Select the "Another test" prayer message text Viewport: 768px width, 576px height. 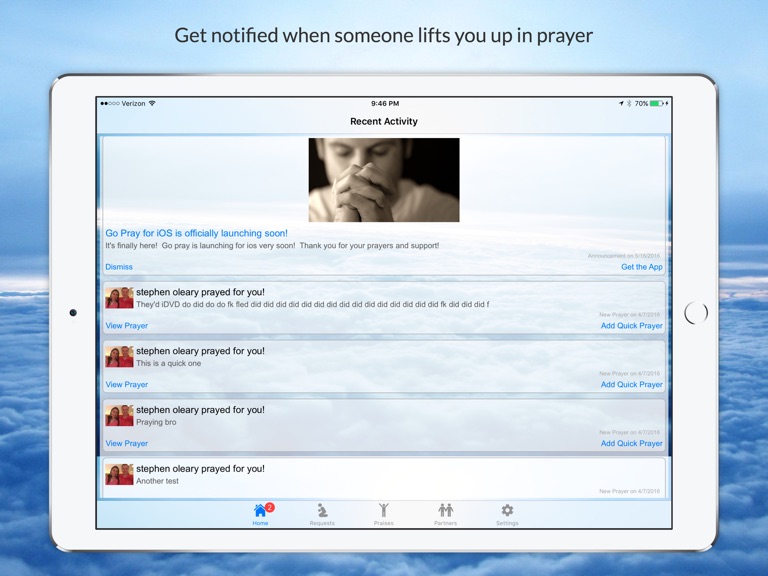(157, 481)
